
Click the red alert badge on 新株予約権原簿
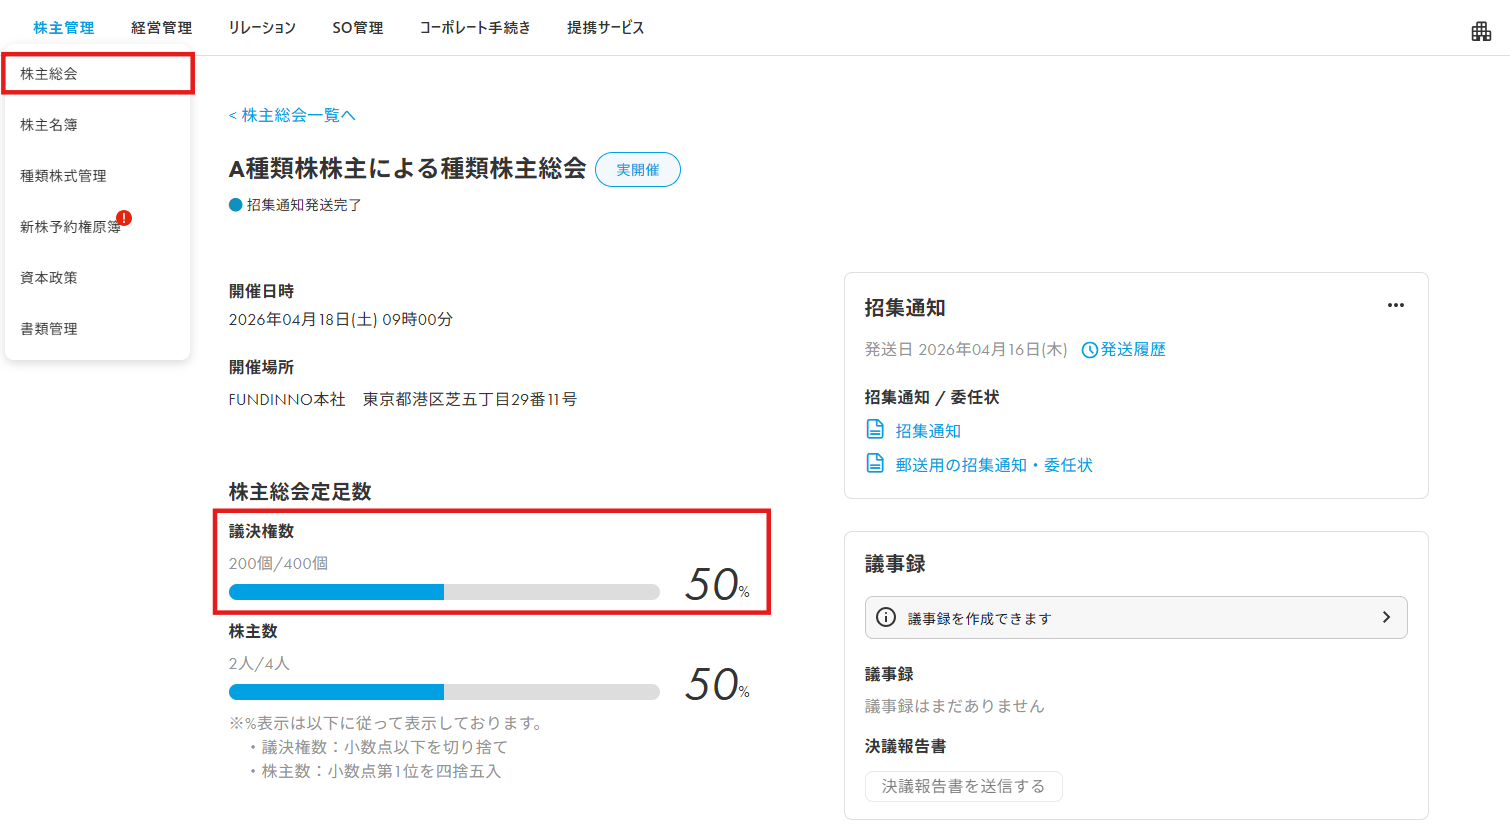[124, 218]
